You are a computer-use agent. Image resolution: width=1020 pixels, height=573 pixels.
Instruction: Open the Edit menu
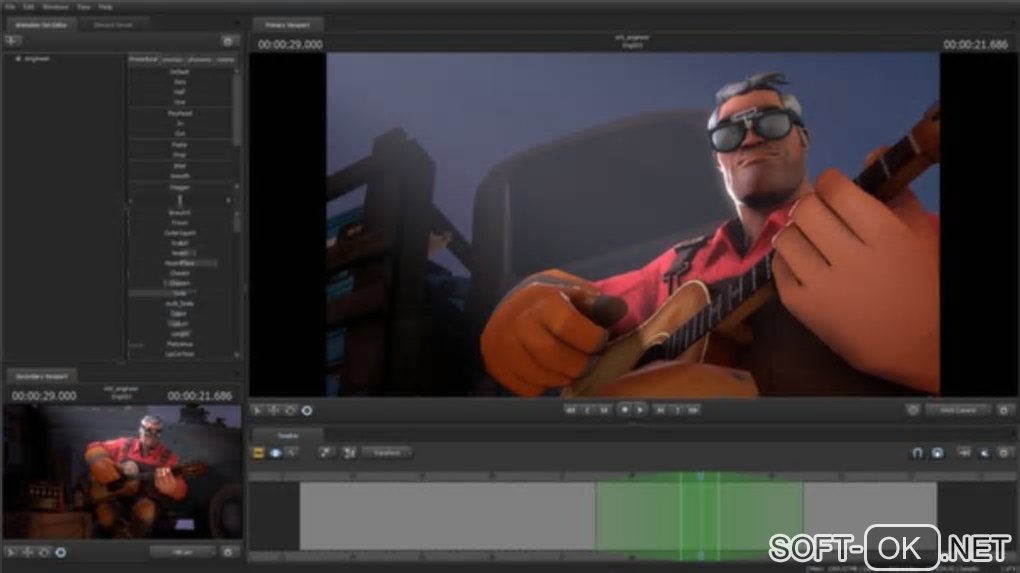[29, 7]
